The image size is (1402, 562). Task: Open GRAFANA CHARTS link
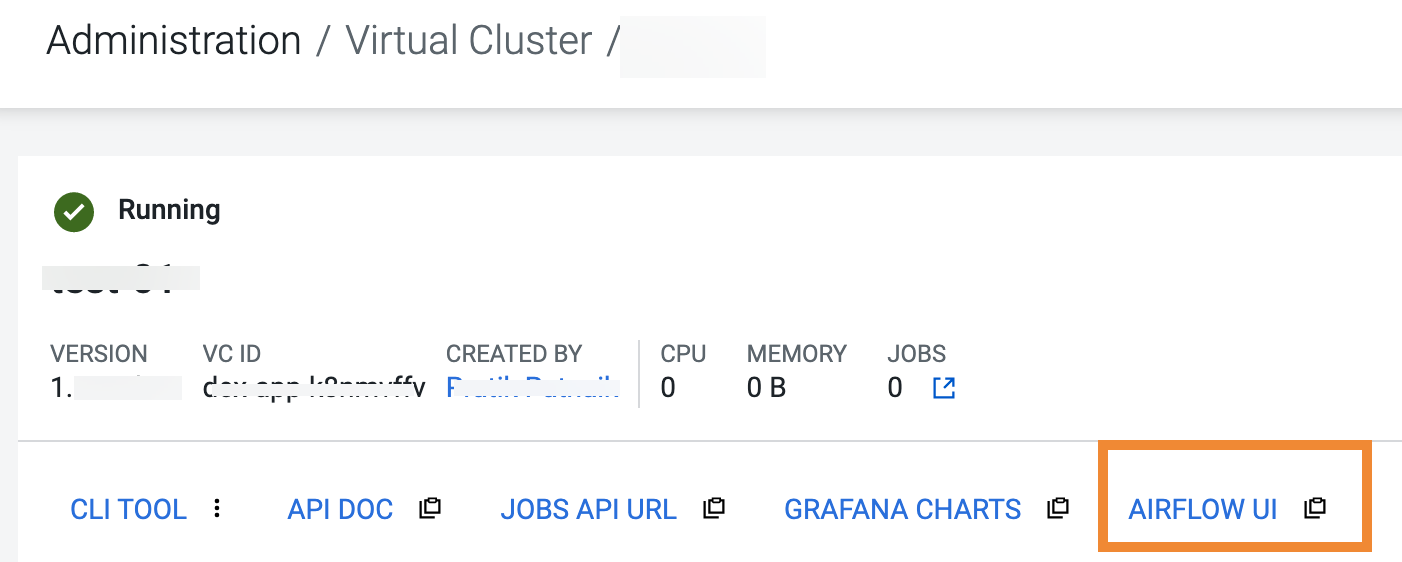pyautogui.click(x=902, y=509)
